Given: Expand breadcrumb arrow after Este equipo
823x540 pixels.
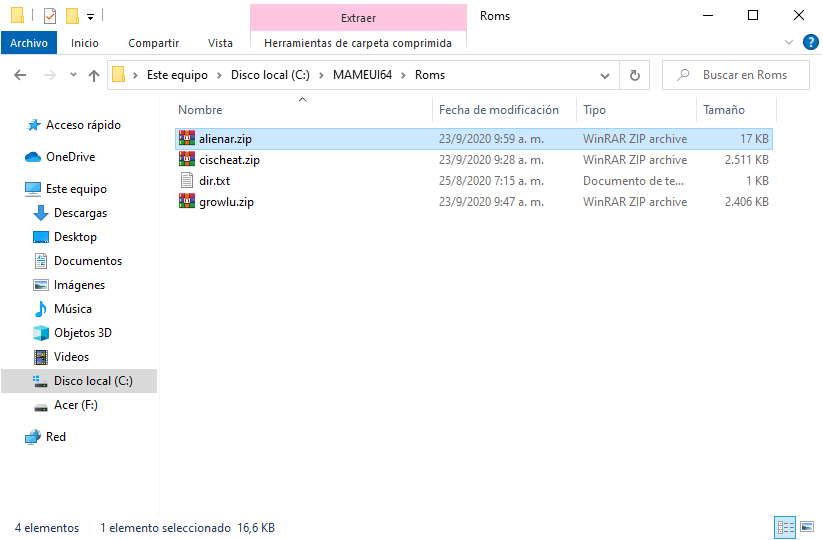Looking at the screenshot, I should [219, 76].
